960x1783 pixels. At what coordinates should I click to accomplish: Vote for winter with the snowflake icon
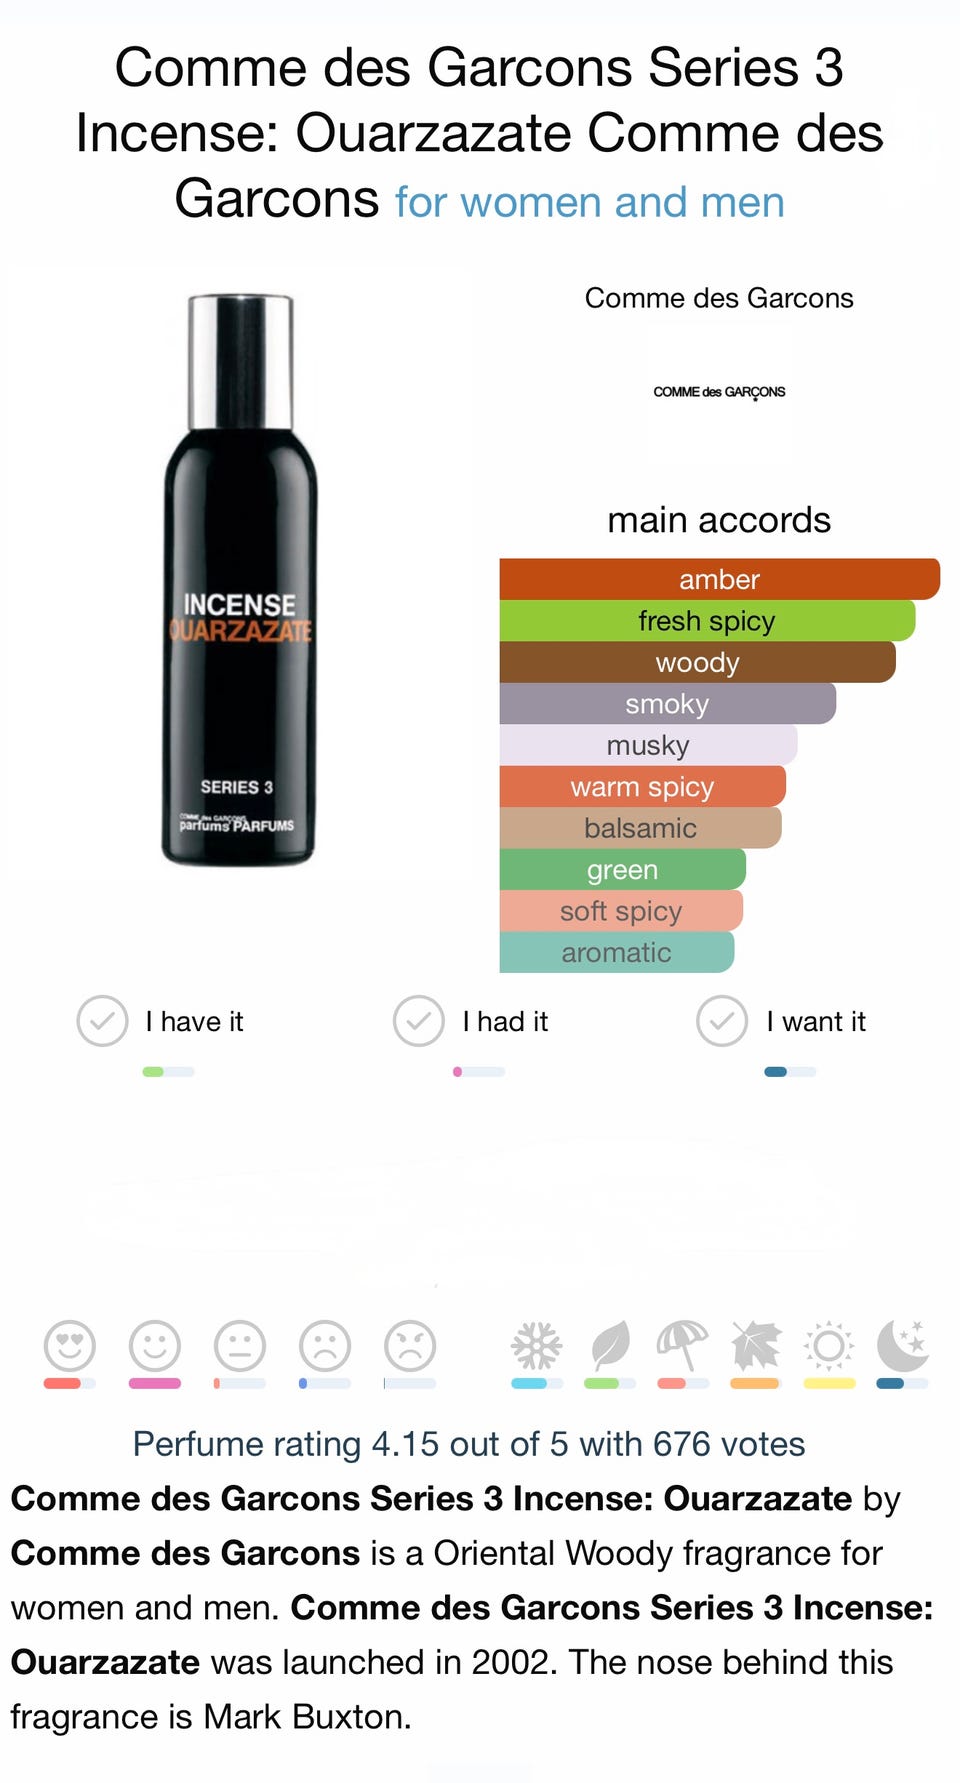click(537, 1345)
